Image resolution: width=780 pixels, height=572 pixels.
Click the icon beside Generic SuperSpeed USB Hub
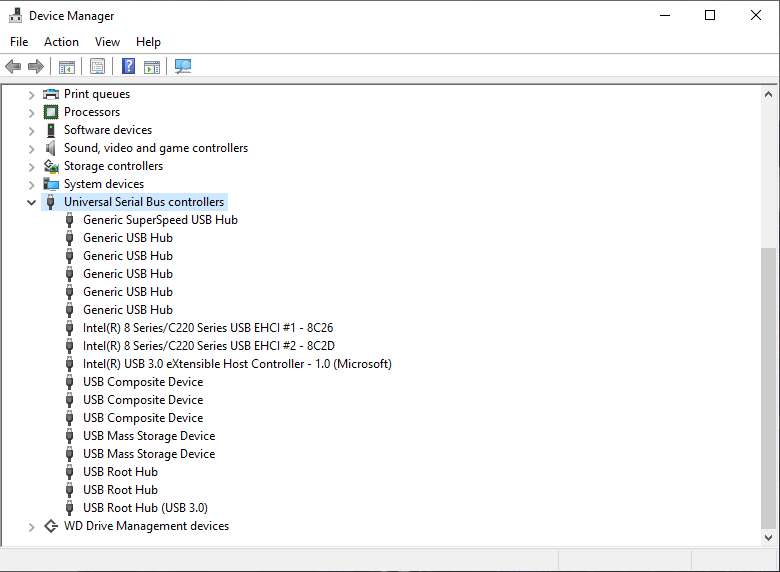[x=70, y=220]
